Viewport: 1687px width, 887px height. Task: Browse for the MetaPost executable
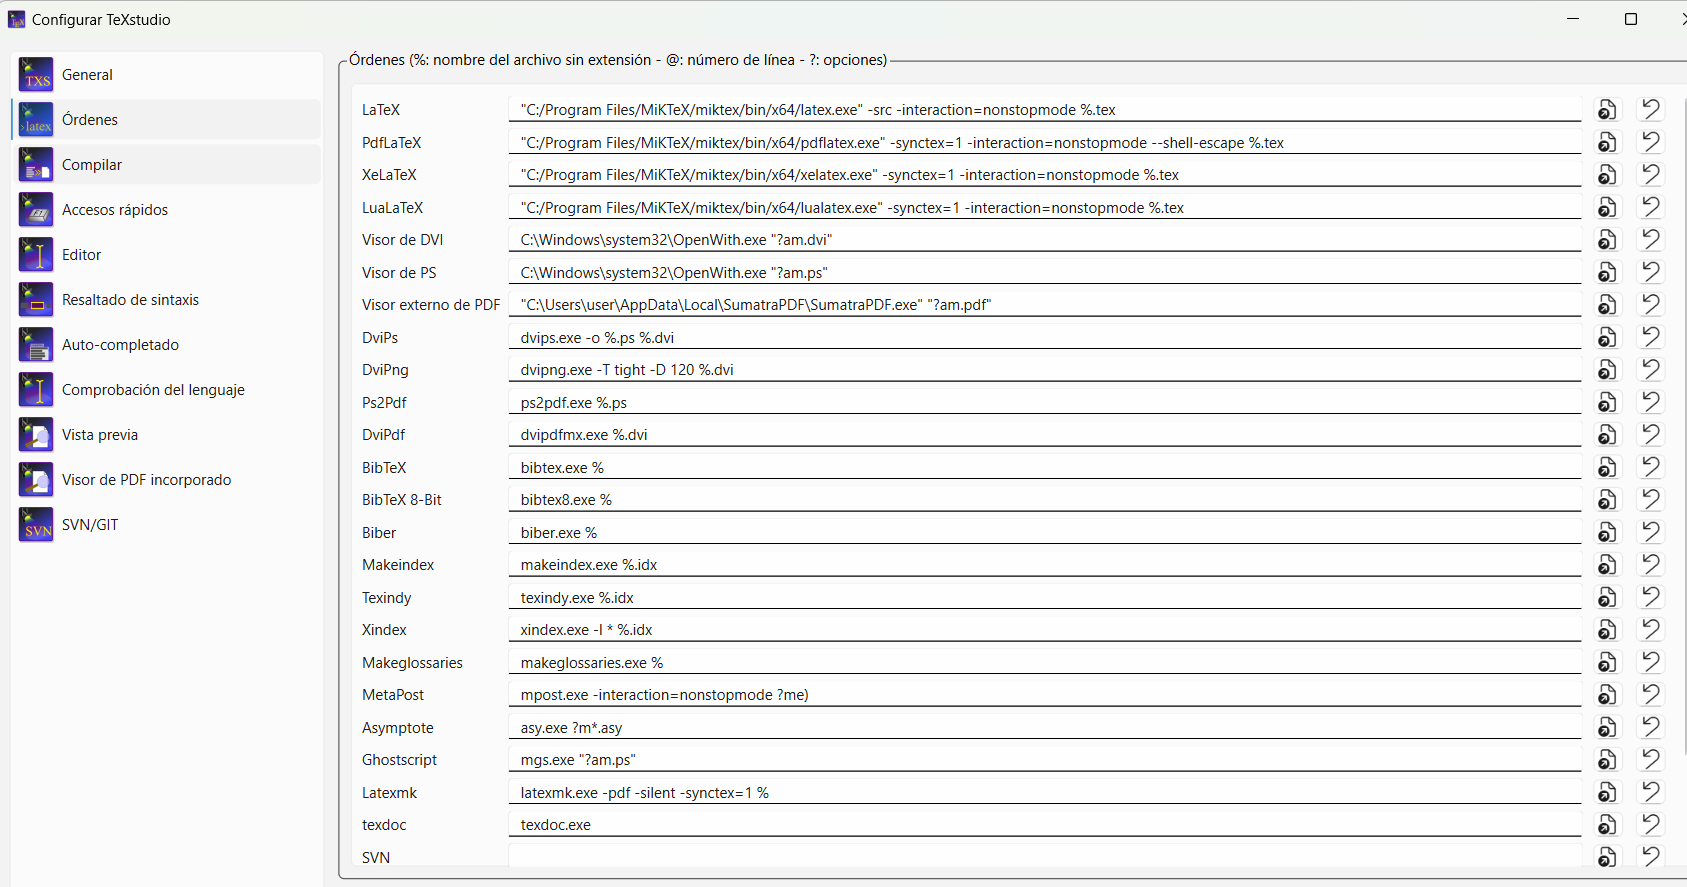pyautogui.click(x=1607, y=695)
